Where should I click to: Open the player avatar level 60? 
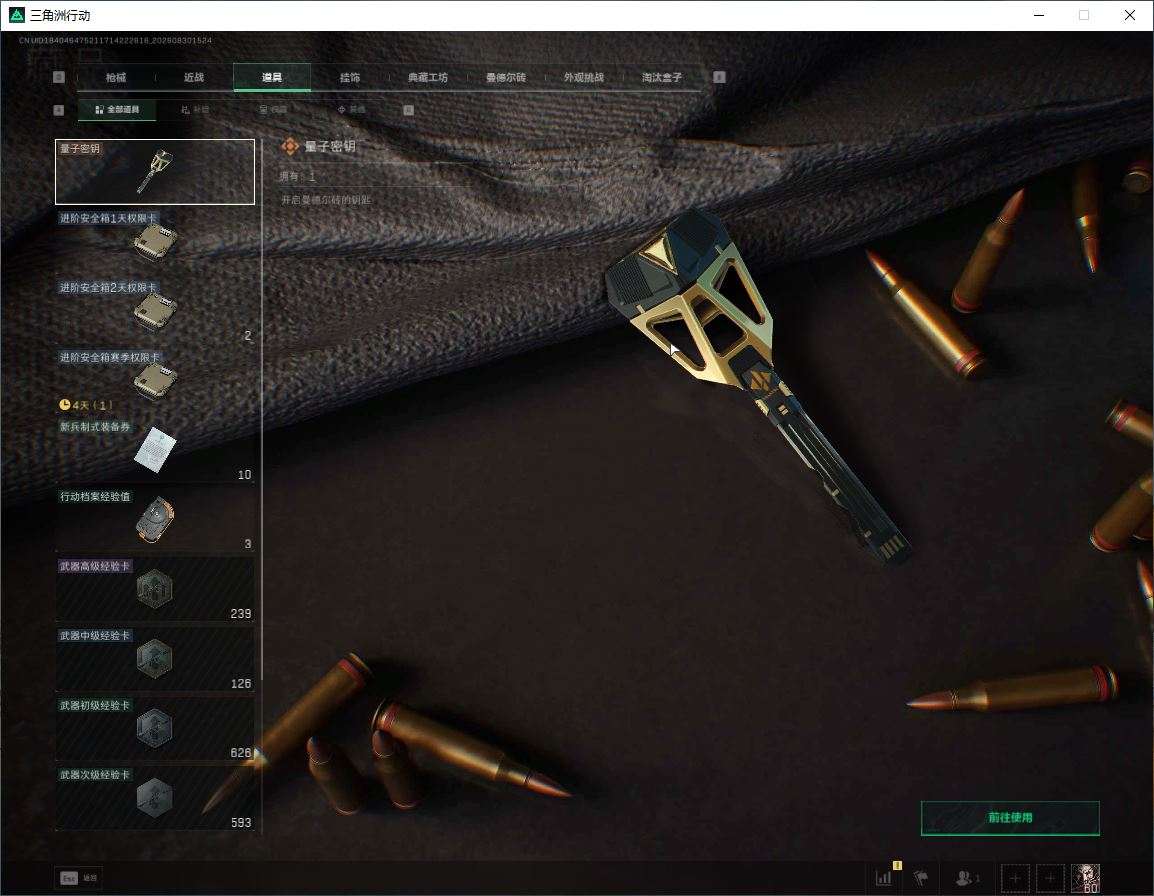tap(1086, 878)
